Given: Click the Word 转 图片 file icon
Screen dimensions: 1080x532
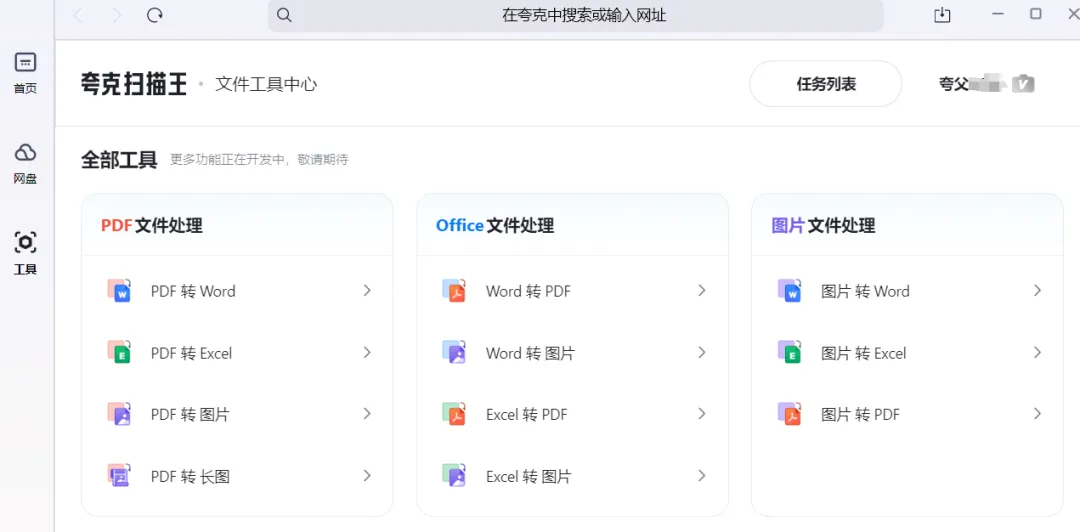Looking at the screenshot, I should (454, 353).
